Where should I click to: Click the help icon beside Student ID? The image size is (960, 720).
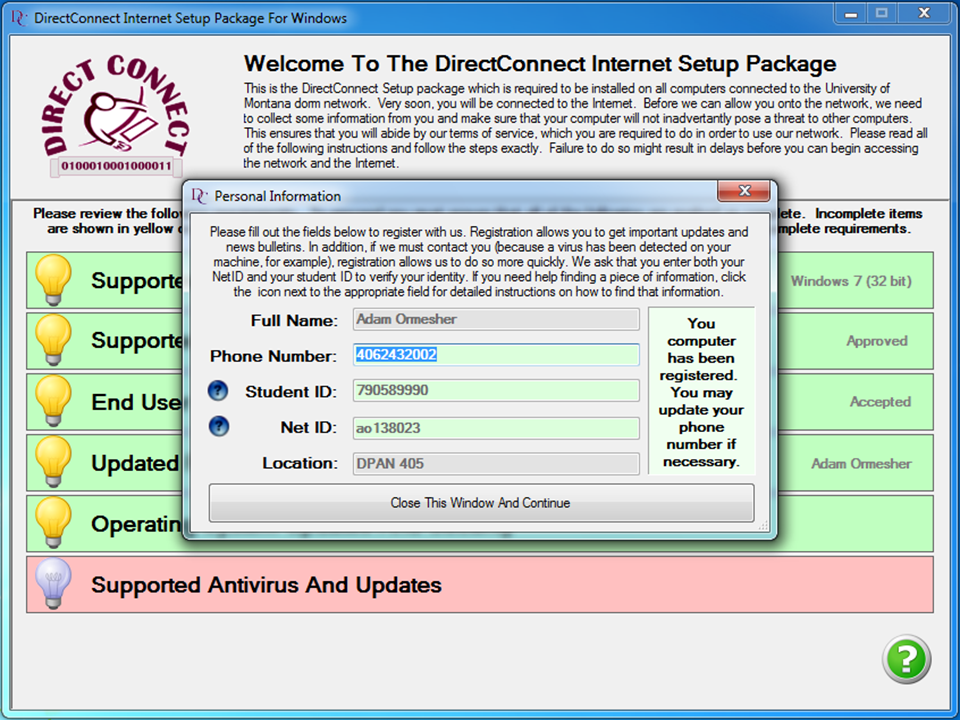click(x=218, y=391)
